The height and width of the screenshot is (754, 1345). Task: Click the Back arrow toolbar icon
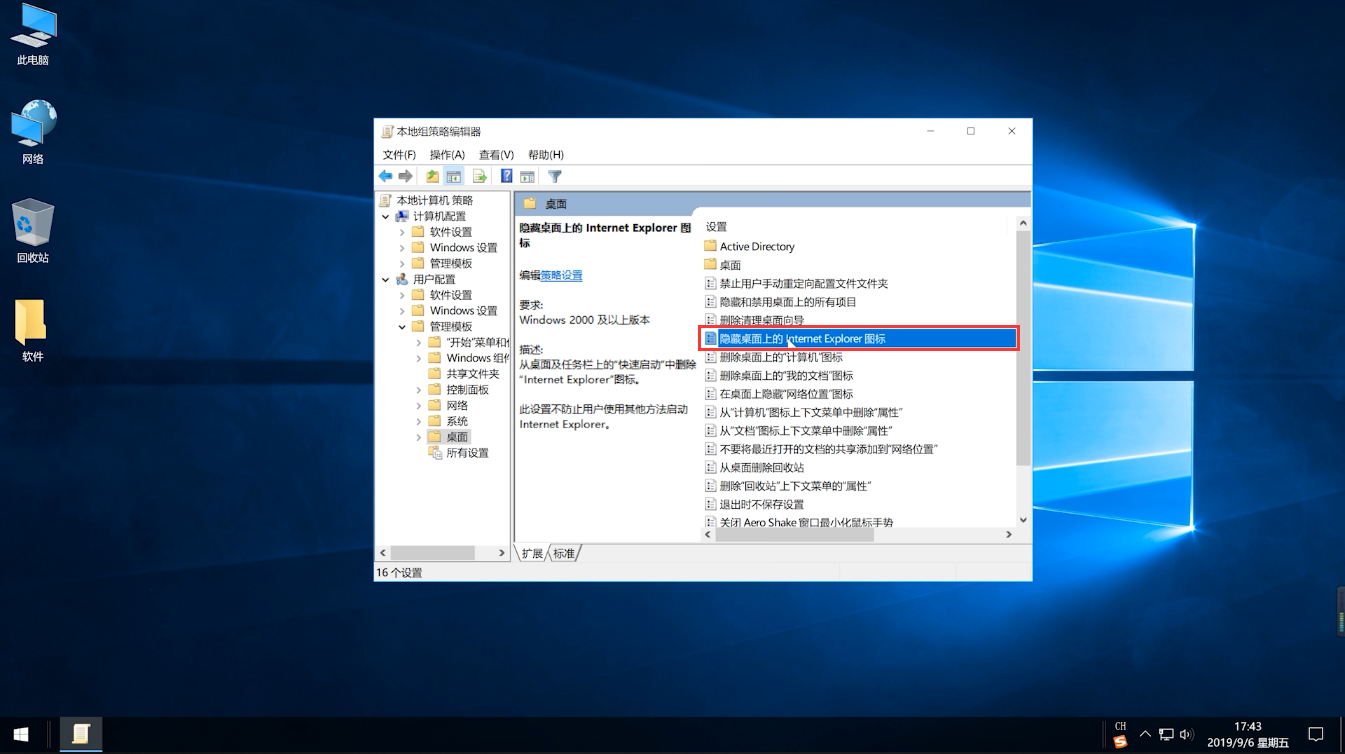coord(385,176)
